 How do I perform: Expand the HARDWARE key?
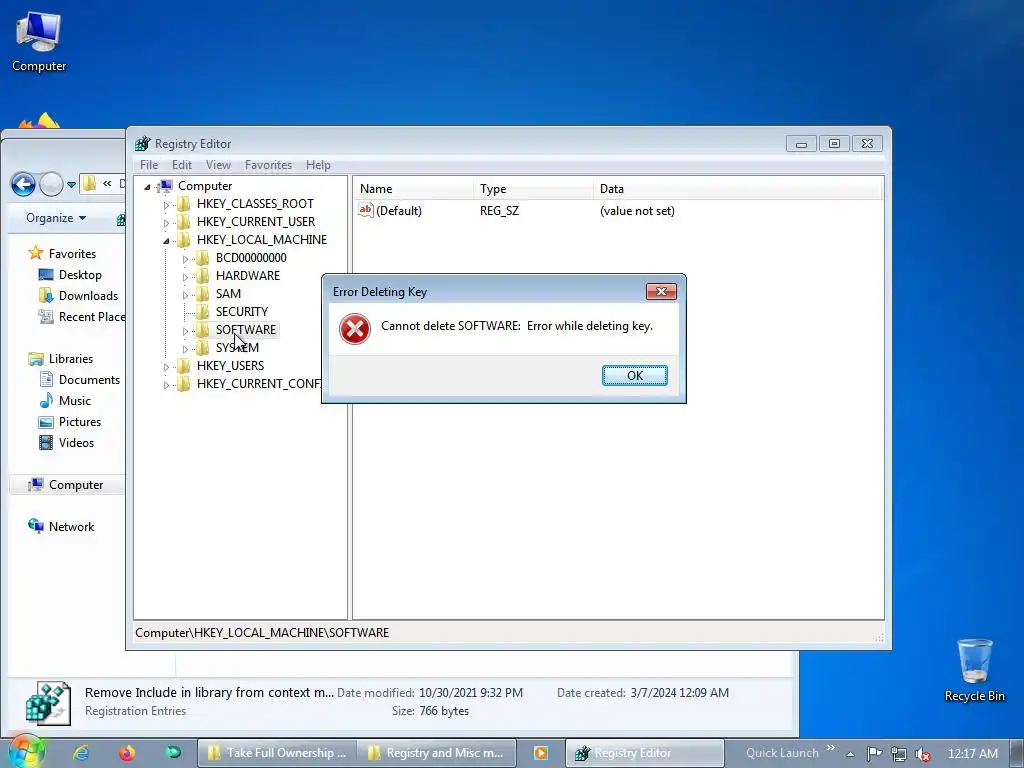tap(185, 277)
